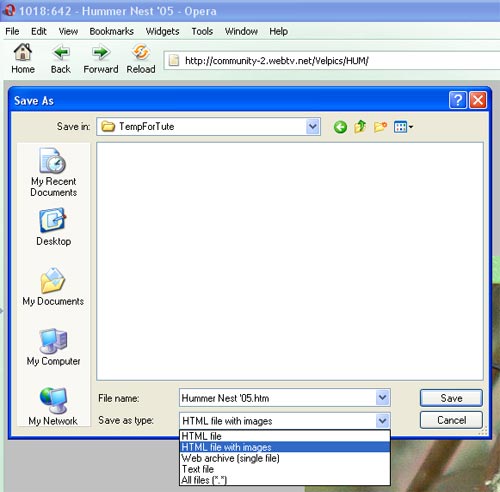This screenshot has height=492, width=500.
Task: Expand the Save in folder dropdown
Action: [313, 127]
